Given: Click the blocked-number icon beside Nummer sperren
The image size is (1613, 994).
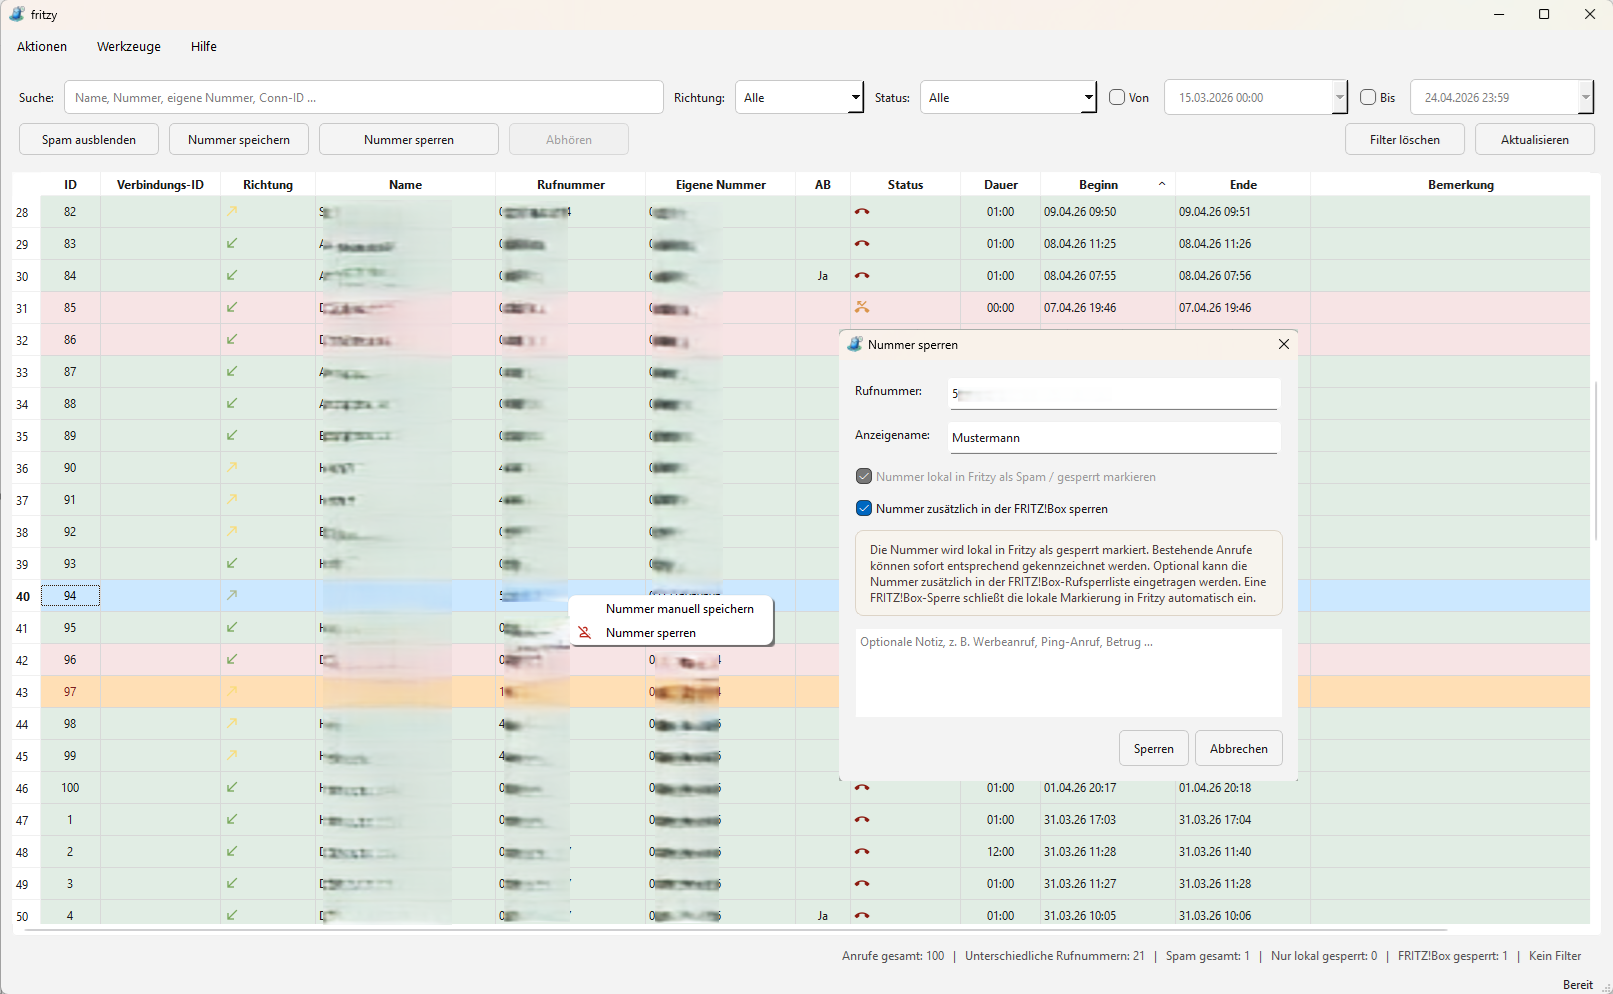Looking at the screenshot, I should click(x=585, y=633).
